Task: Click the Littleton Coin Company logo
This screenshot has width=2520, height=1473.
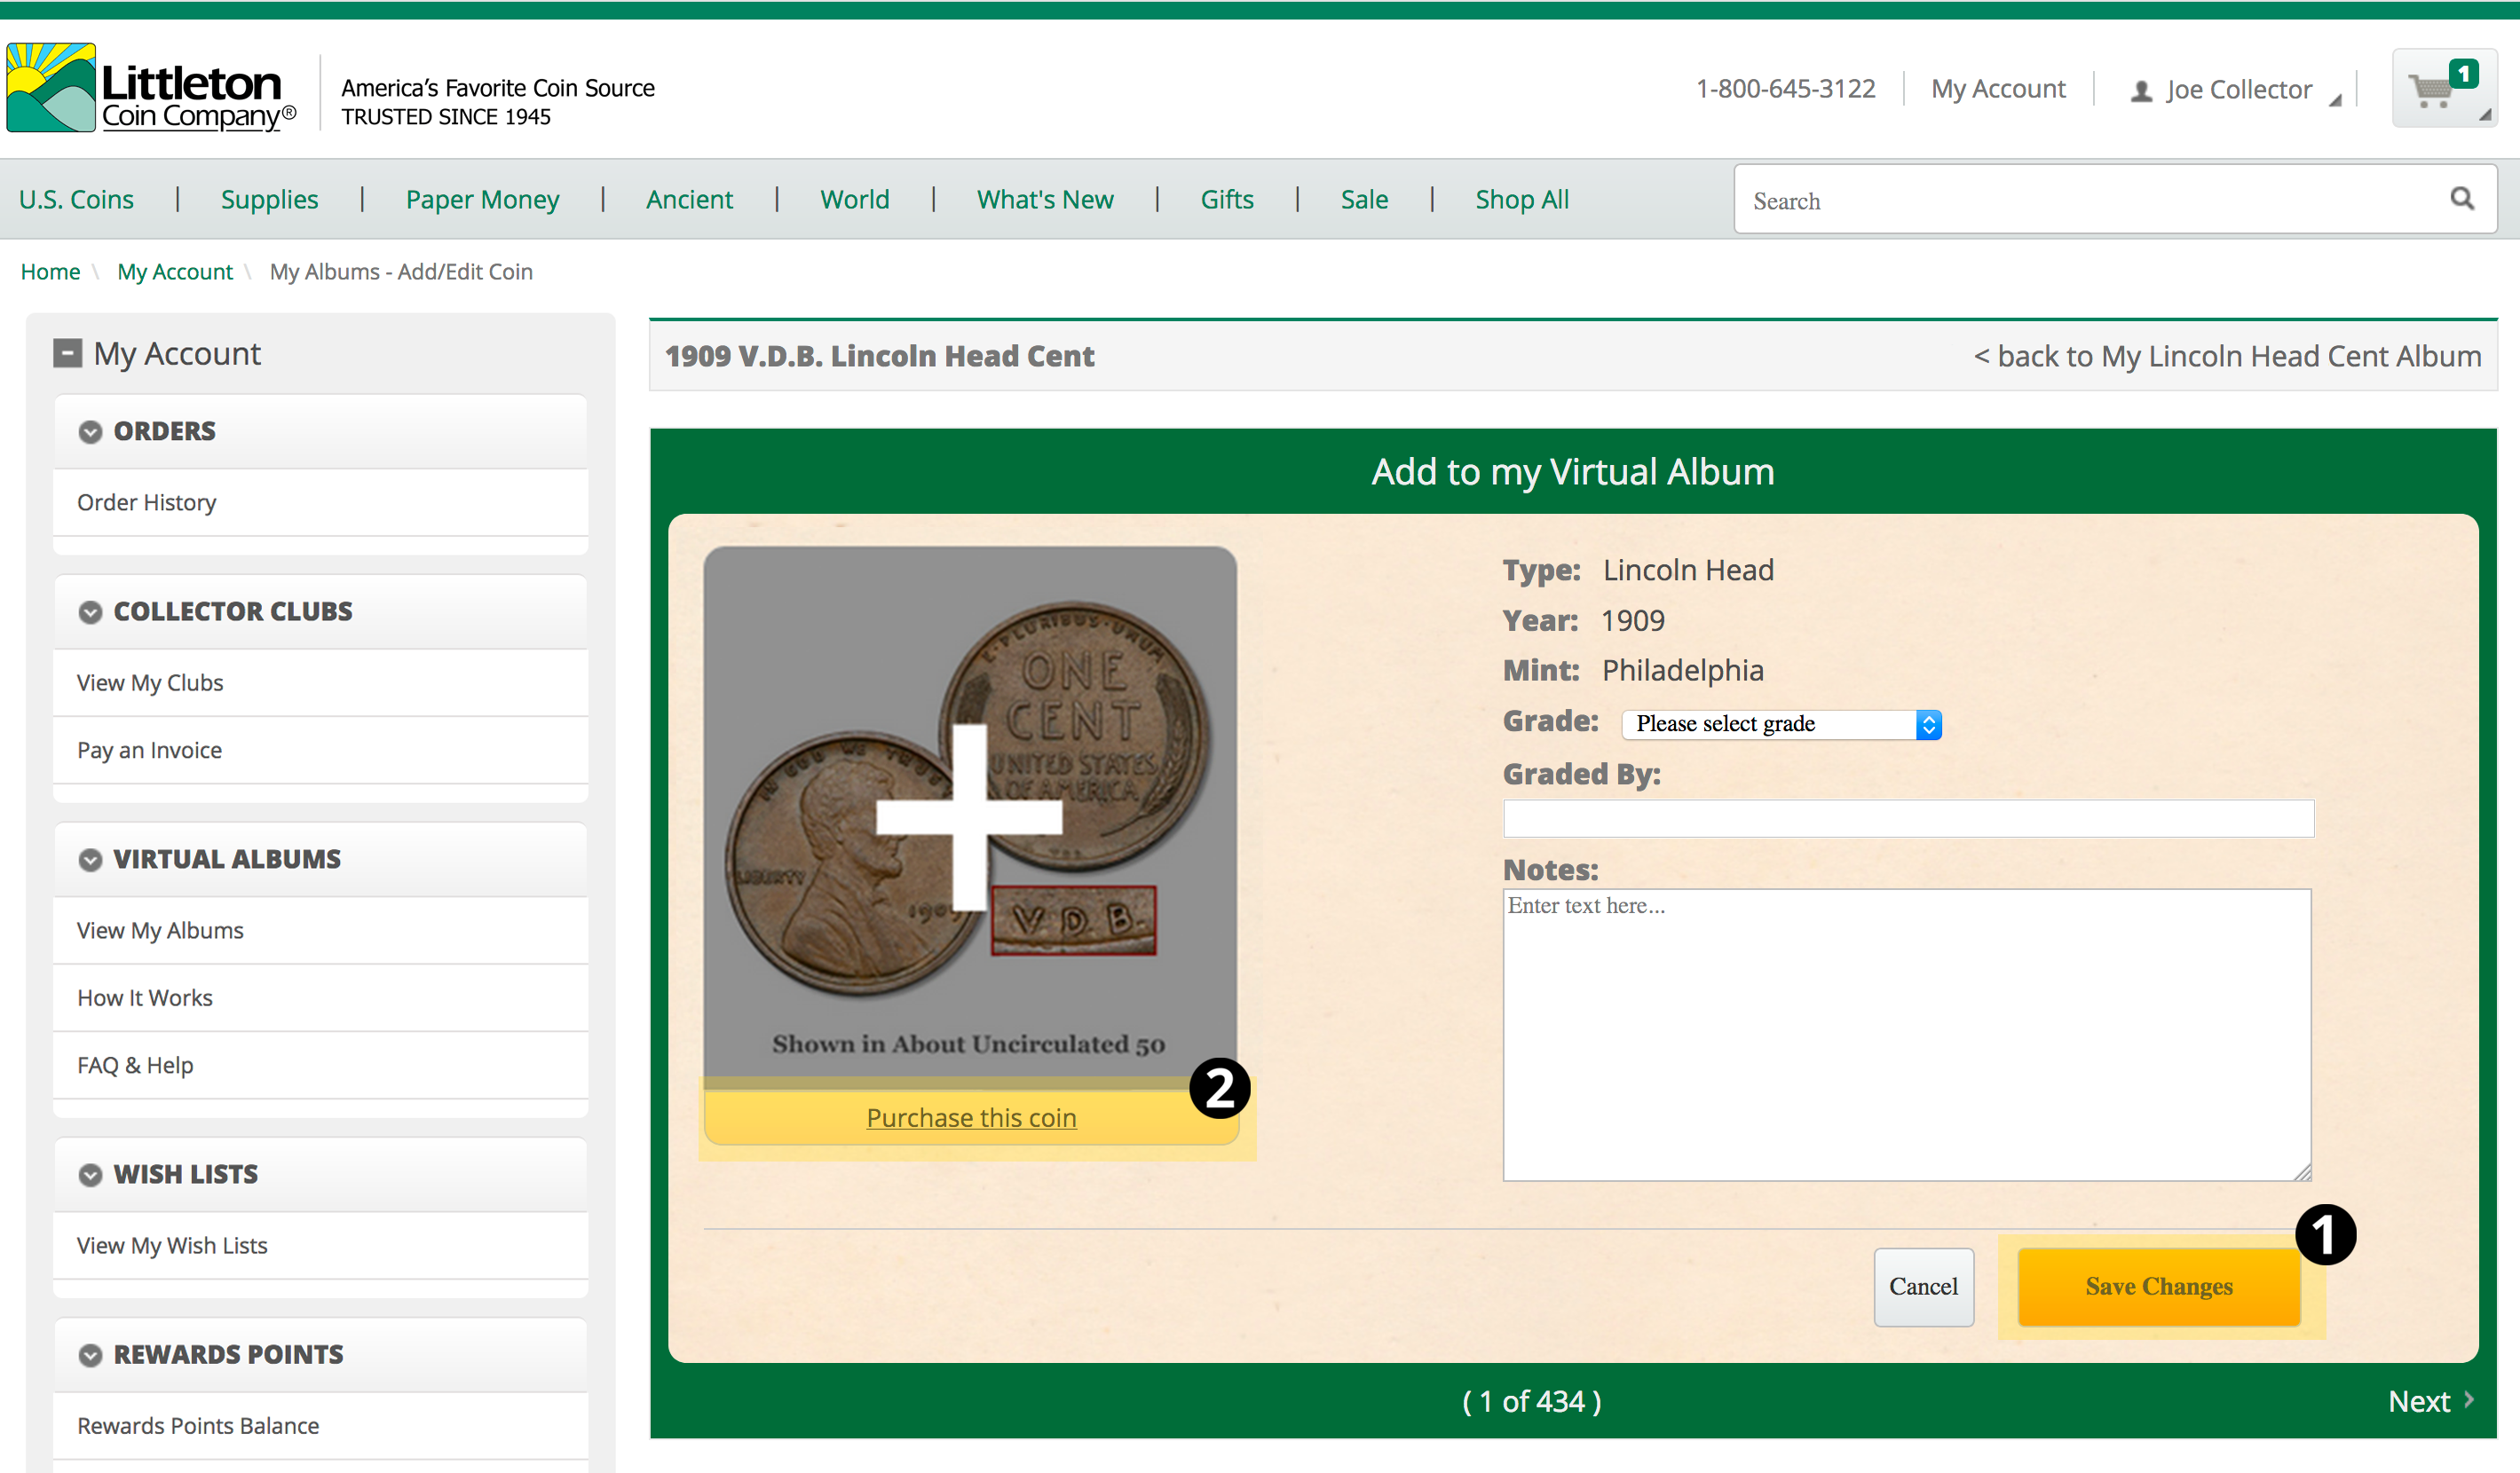Action: click(x=152, y=88)
